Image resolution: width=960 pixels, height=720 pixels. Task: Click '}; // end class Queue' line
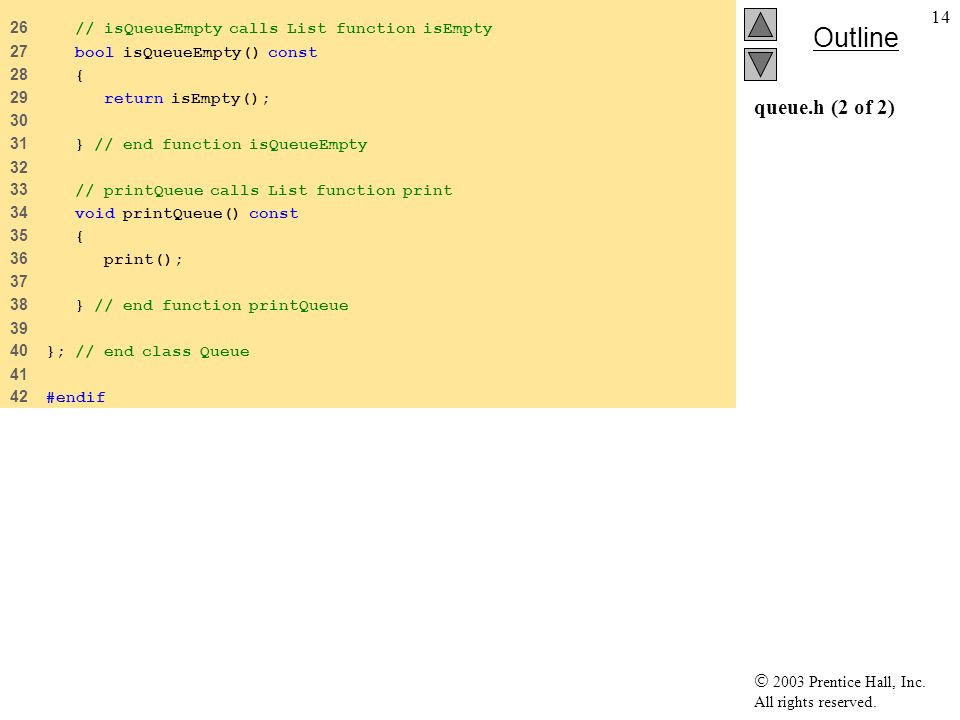click(x=148, y=351)
